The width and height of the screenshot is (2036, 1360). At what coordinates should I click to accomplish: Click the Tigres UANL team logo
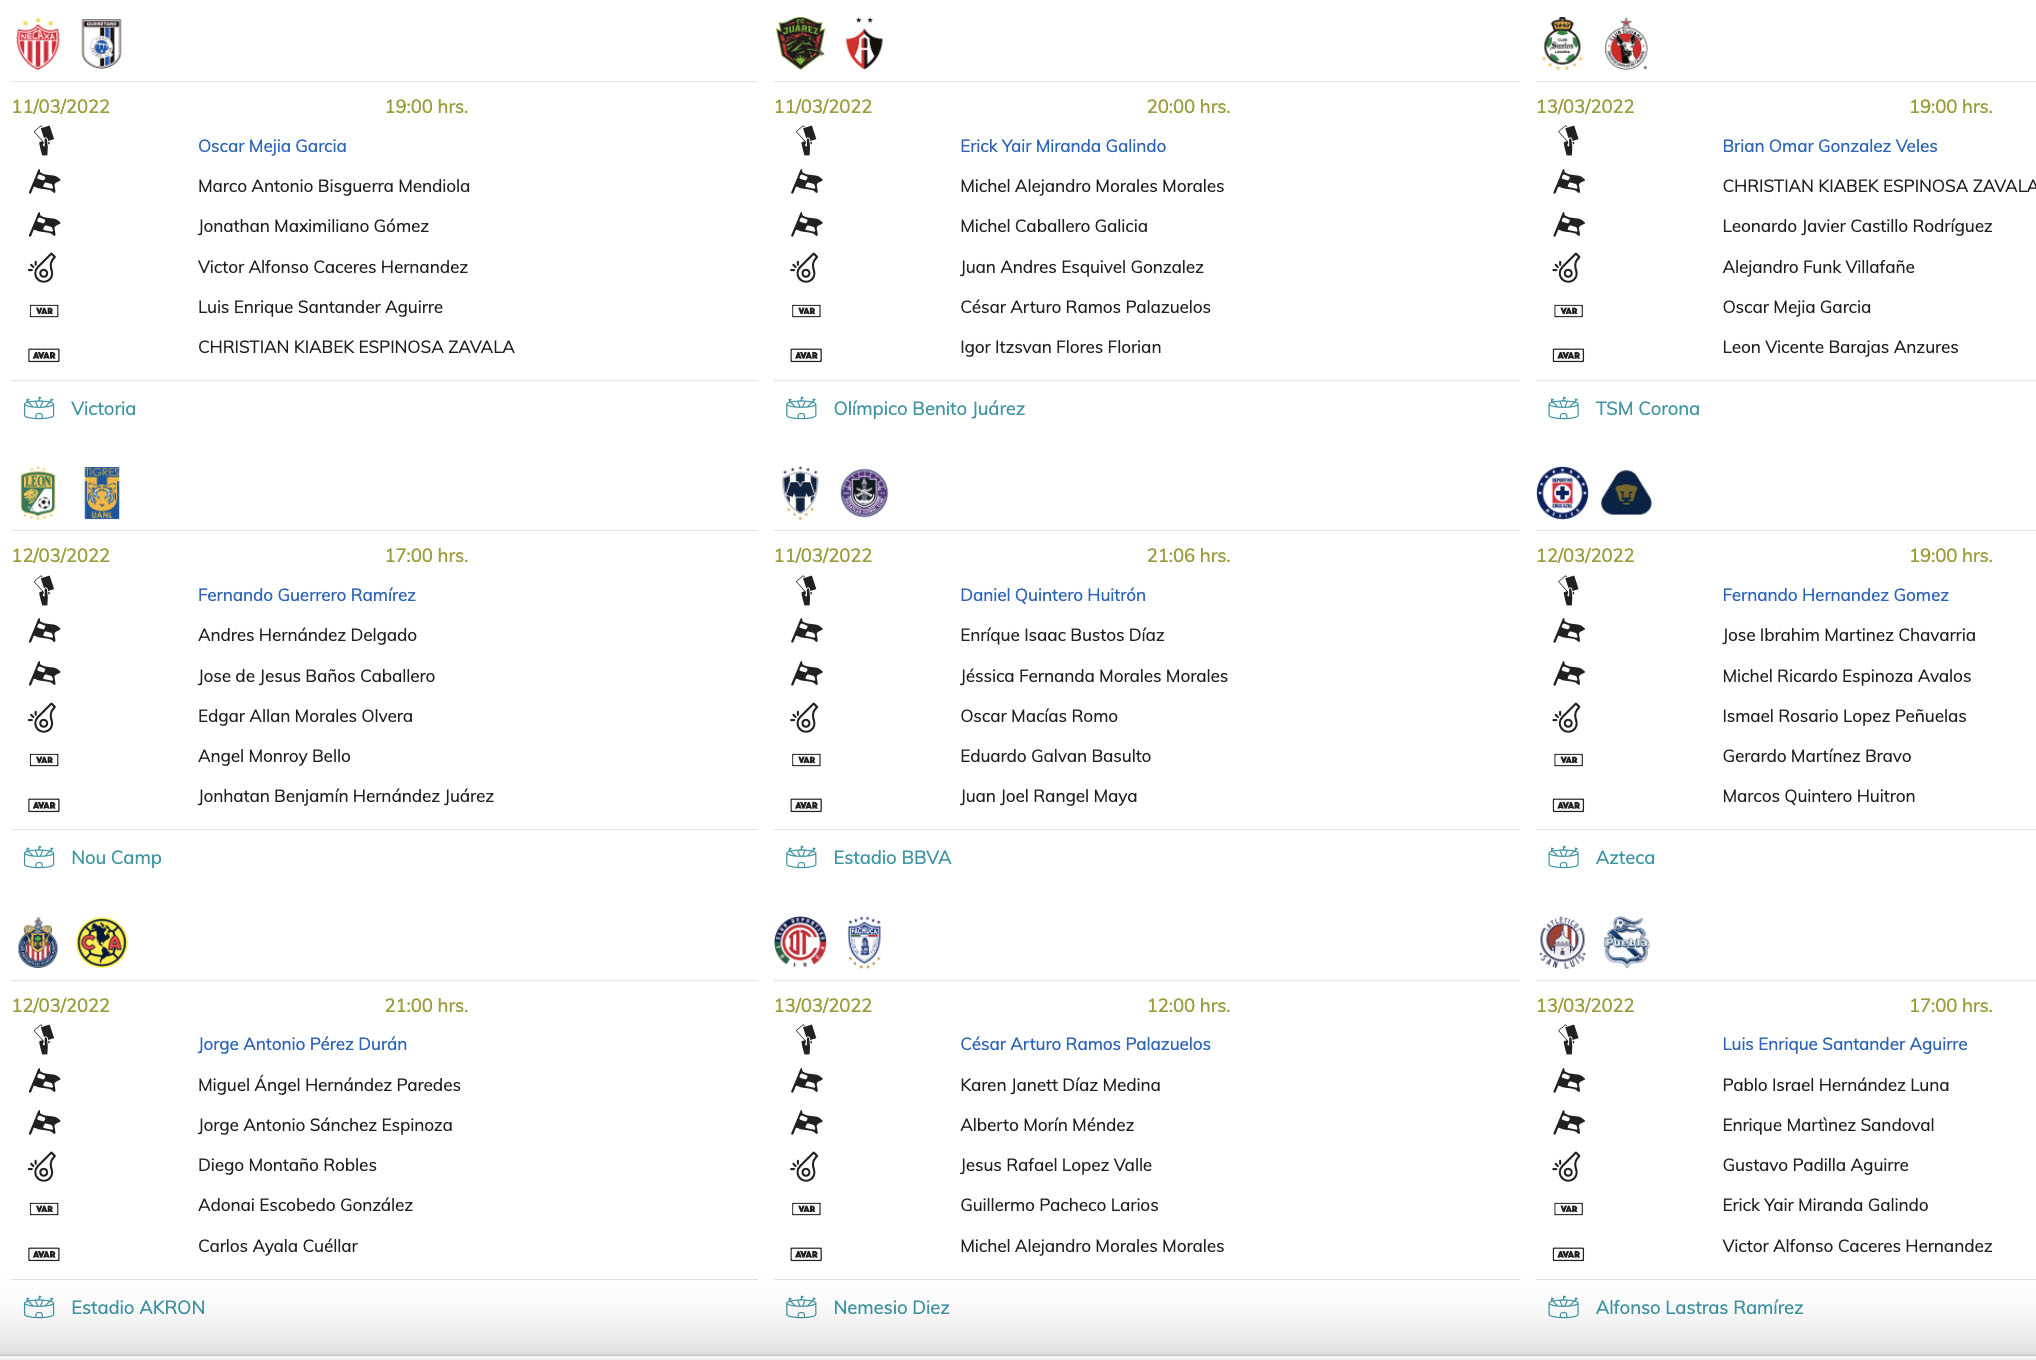(x=101, y=493)
